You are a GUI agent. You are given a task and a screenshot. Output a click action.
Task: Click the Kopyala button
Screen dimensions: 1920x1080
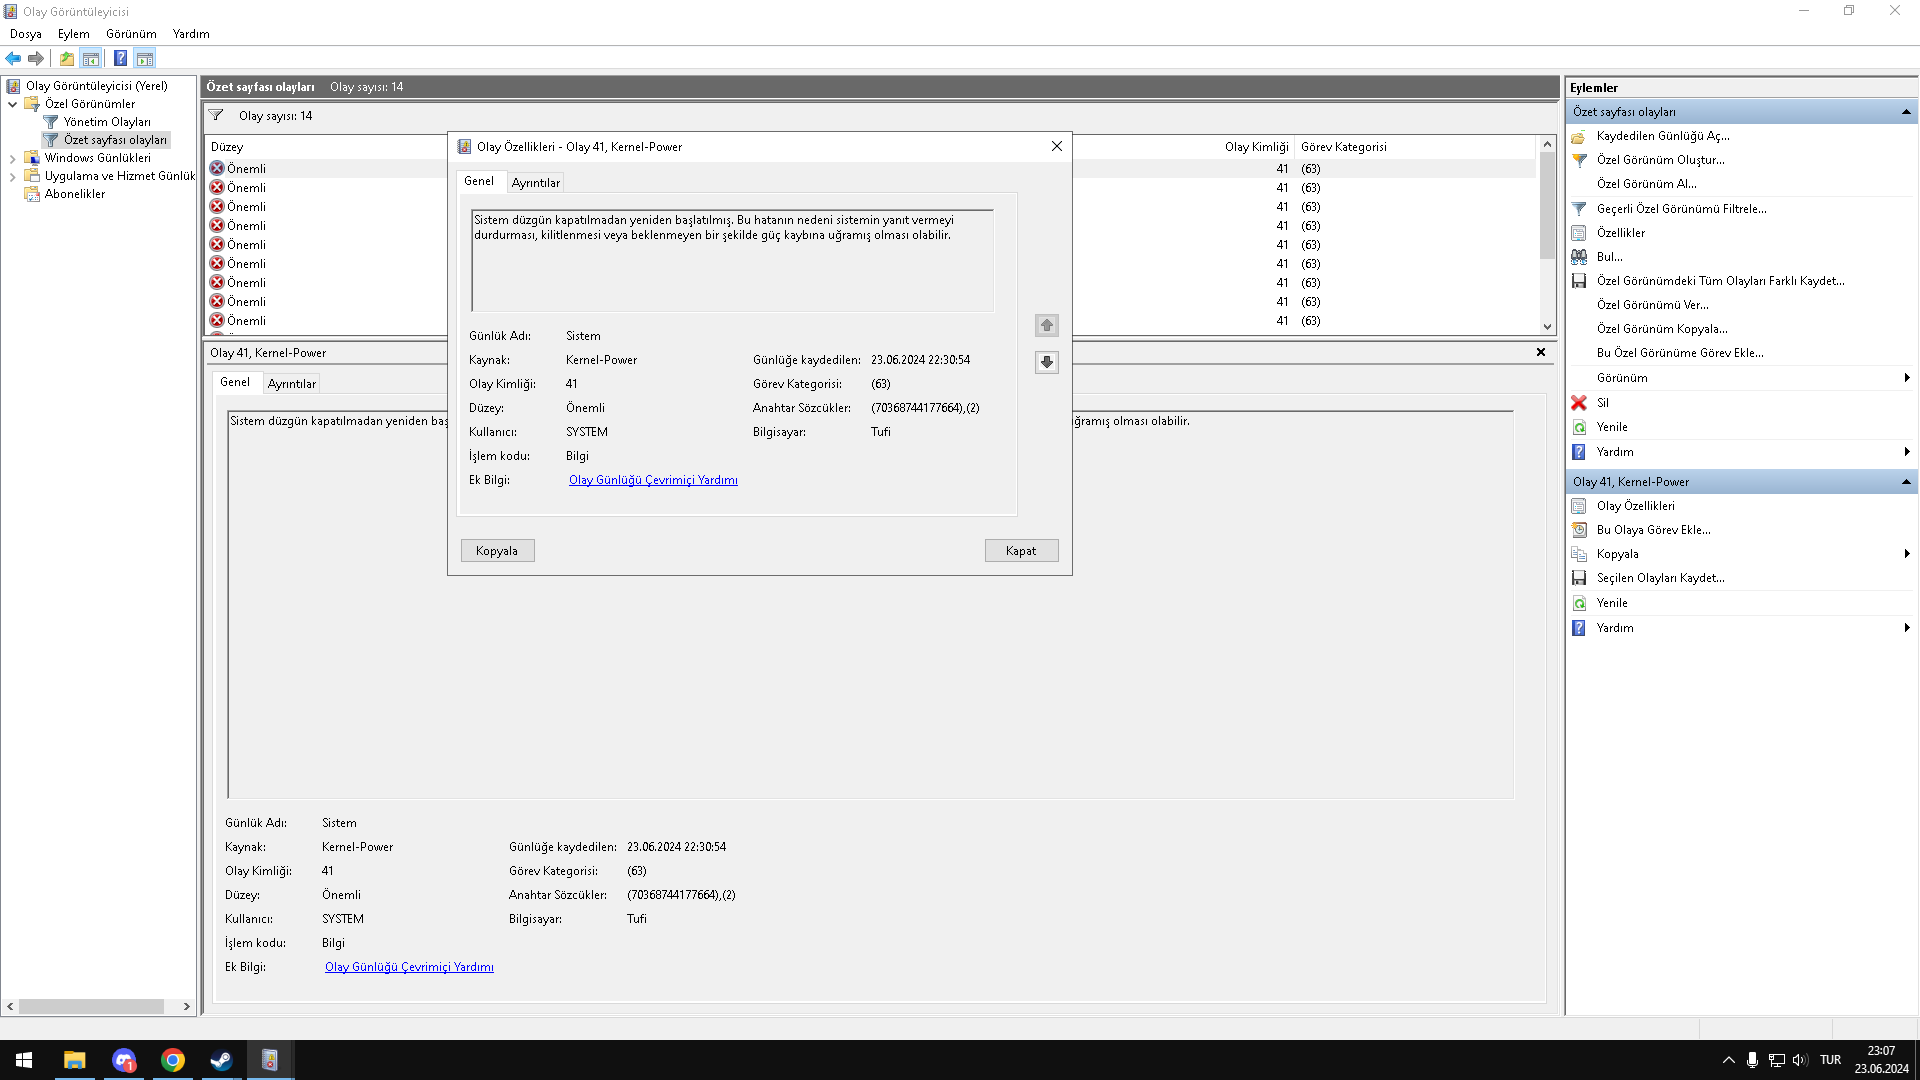(497, 551)
